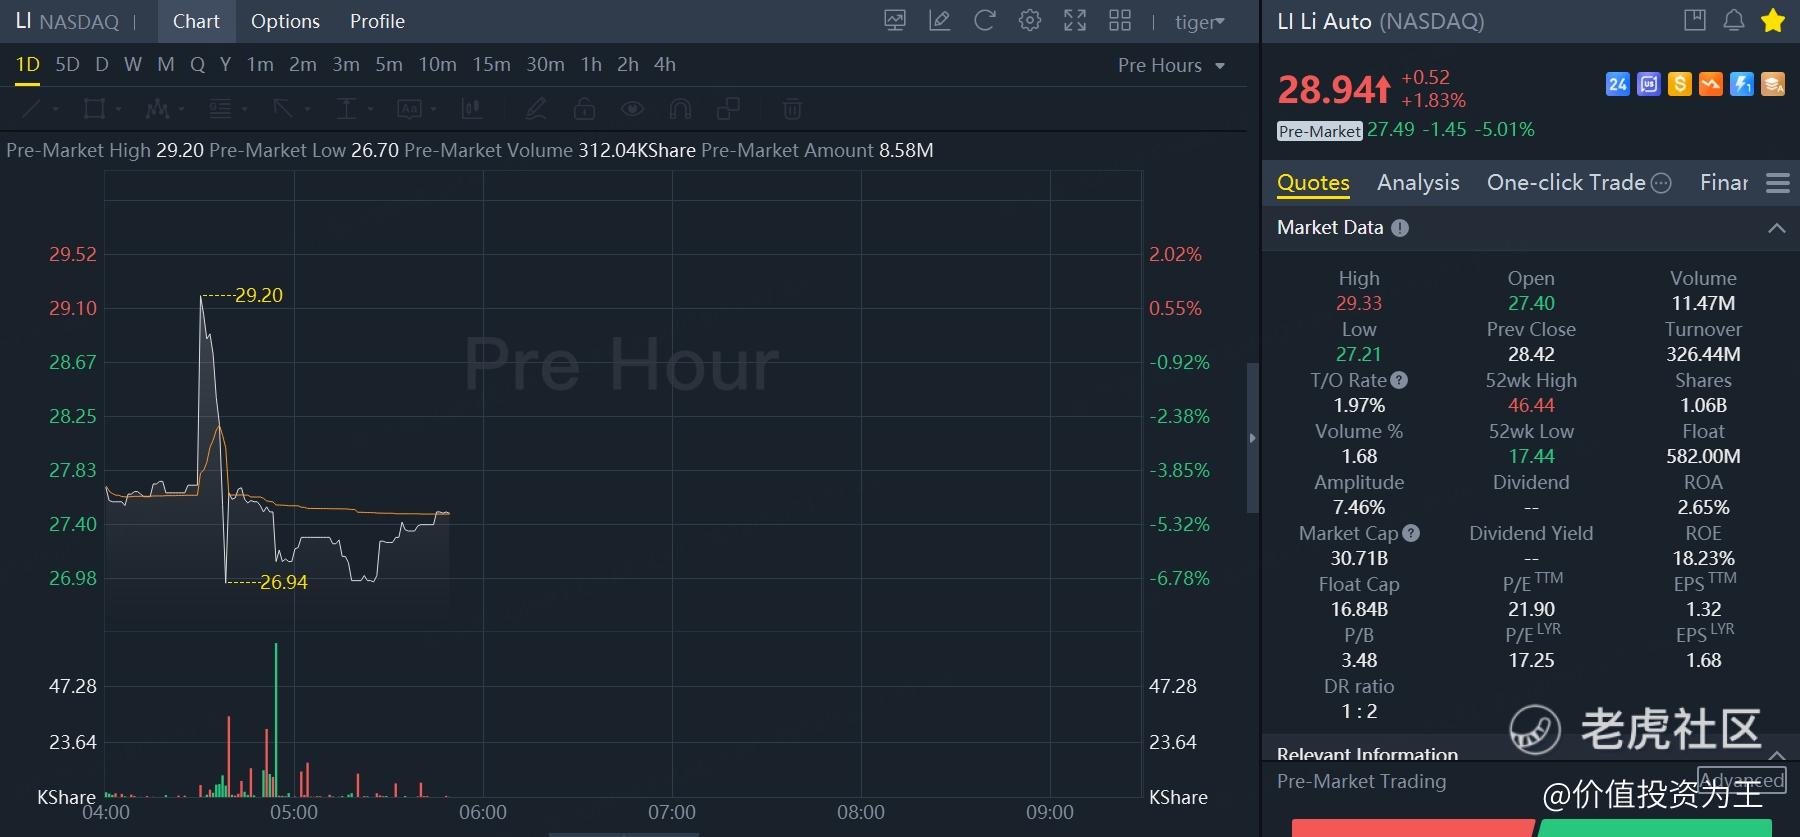Expand the rectangle tool dropdown arrow
This screenshot has width=1800, height=837.
coord(118,109)
